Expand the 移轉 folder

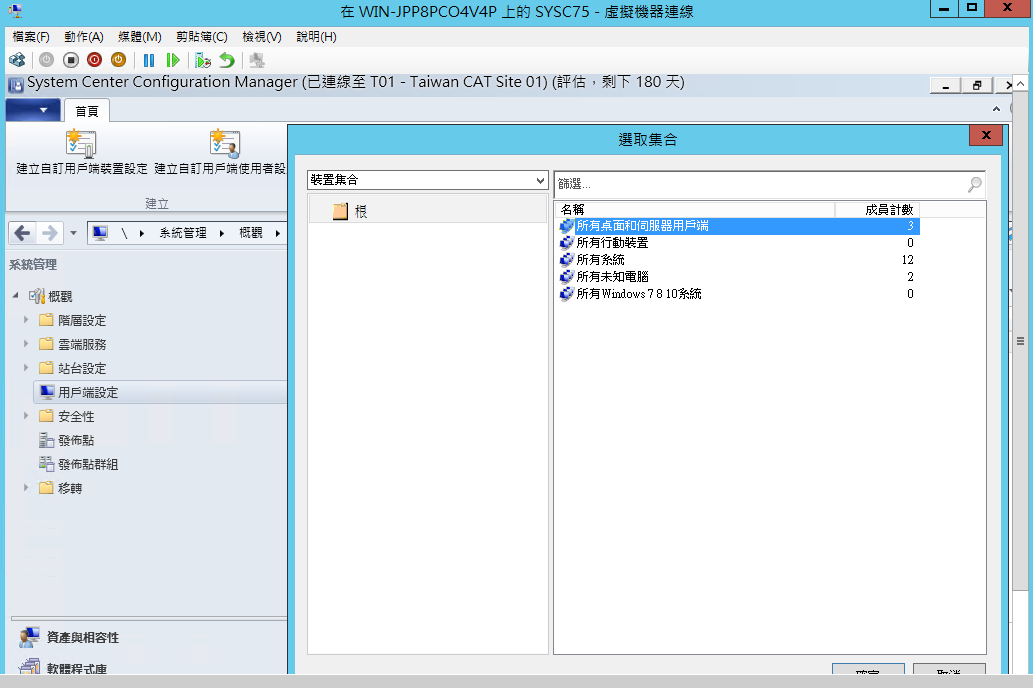click(26, 488)
